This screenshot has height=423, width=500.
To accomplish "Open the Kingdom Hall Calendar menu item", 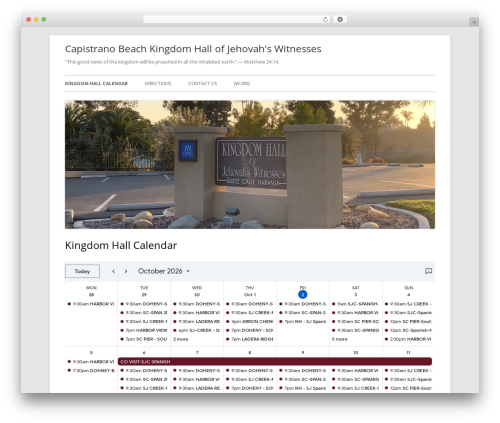I will click(x=96, y=84).
